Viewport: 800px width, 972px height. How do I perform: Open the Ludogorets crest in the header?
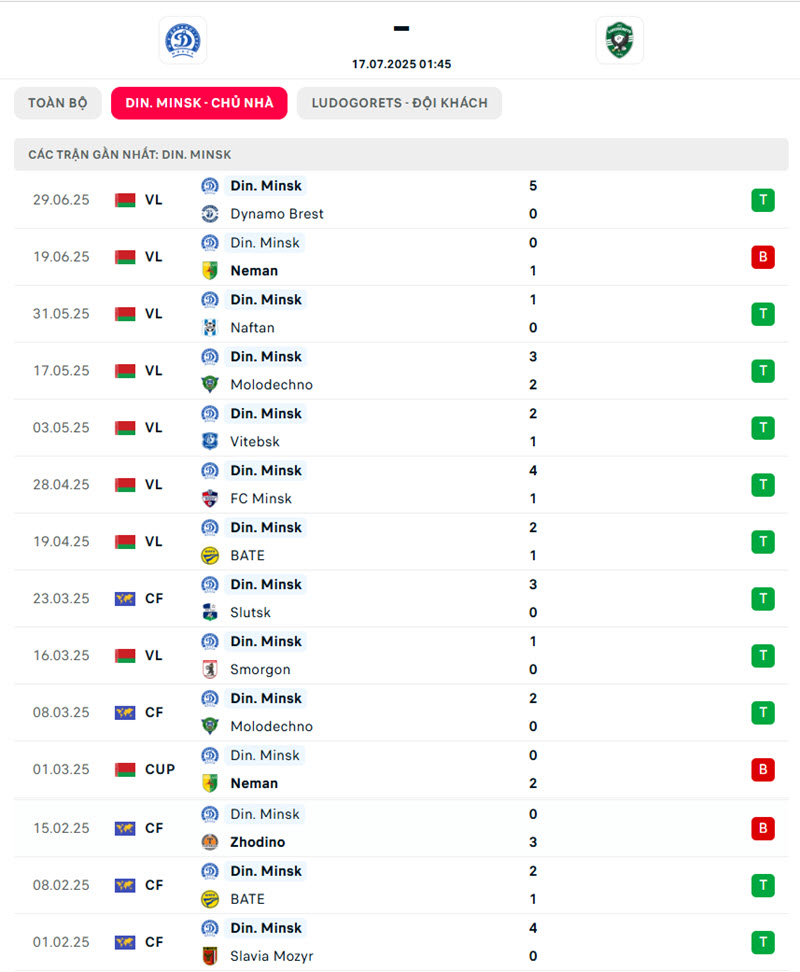[619, 40]
